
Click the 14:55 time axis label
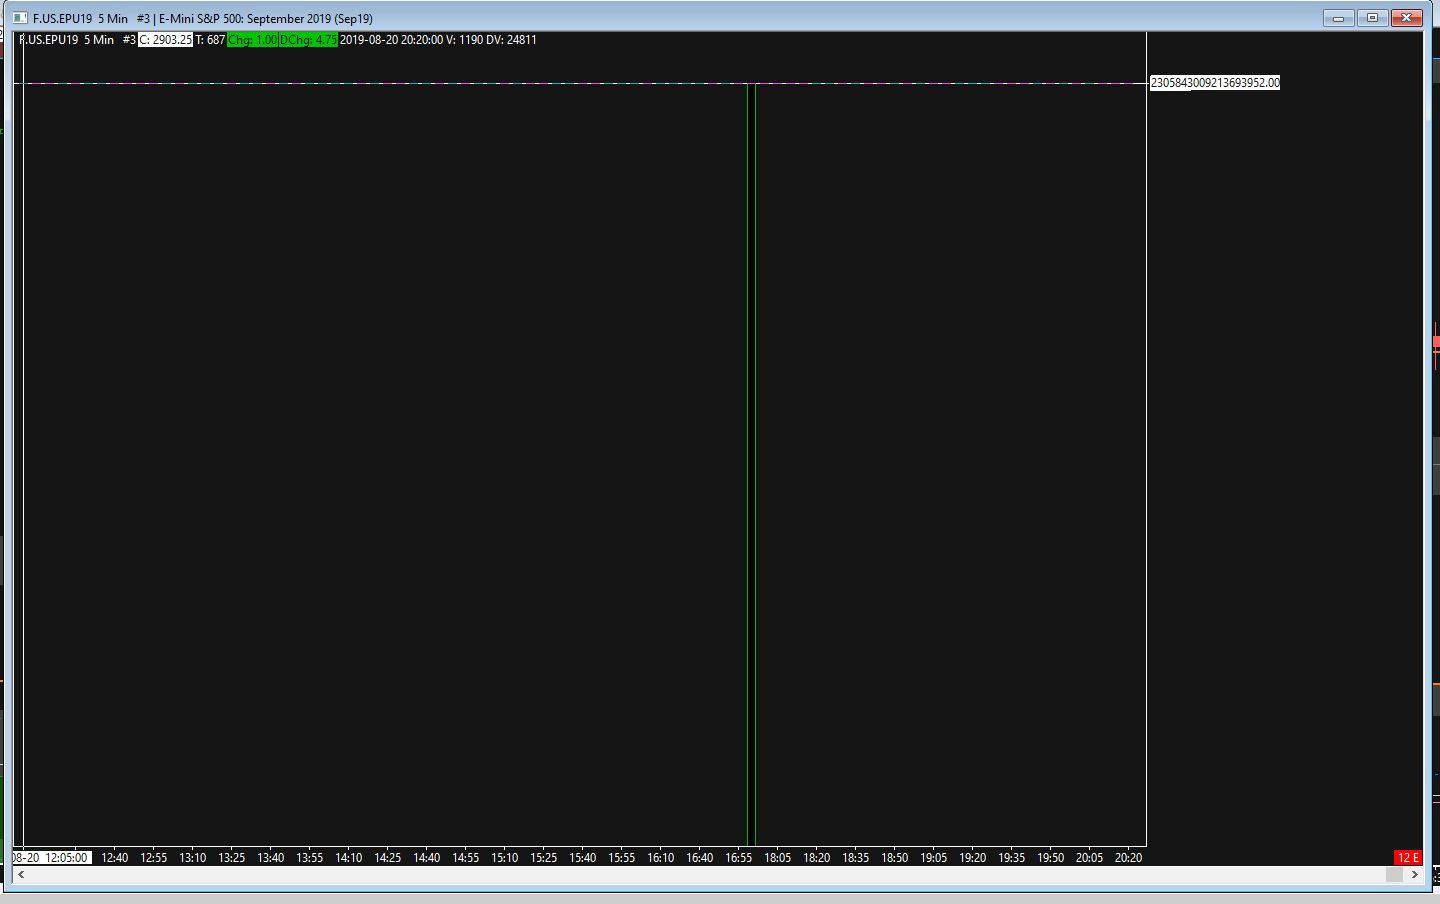466,858
